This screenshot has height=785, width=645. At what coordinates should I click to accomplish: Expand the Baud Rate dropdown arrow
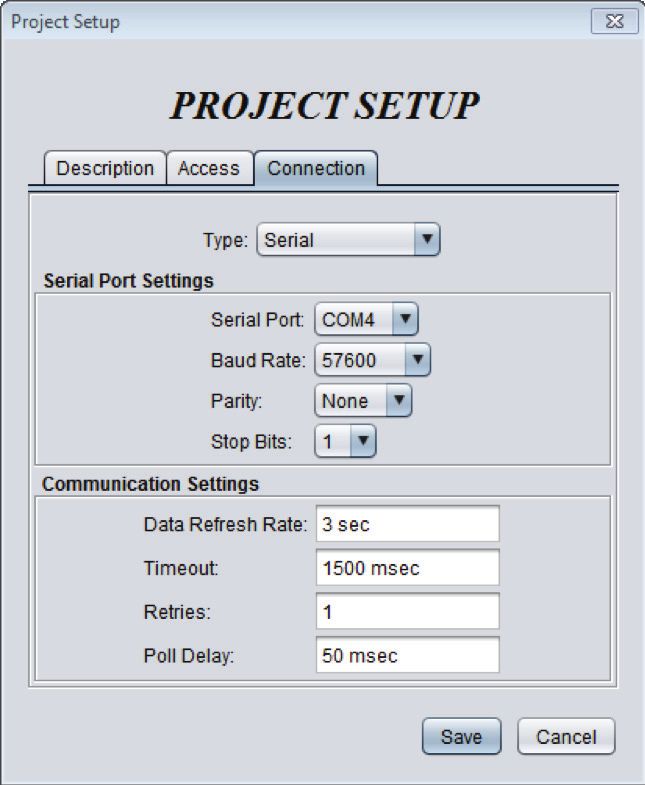(418, 359)
